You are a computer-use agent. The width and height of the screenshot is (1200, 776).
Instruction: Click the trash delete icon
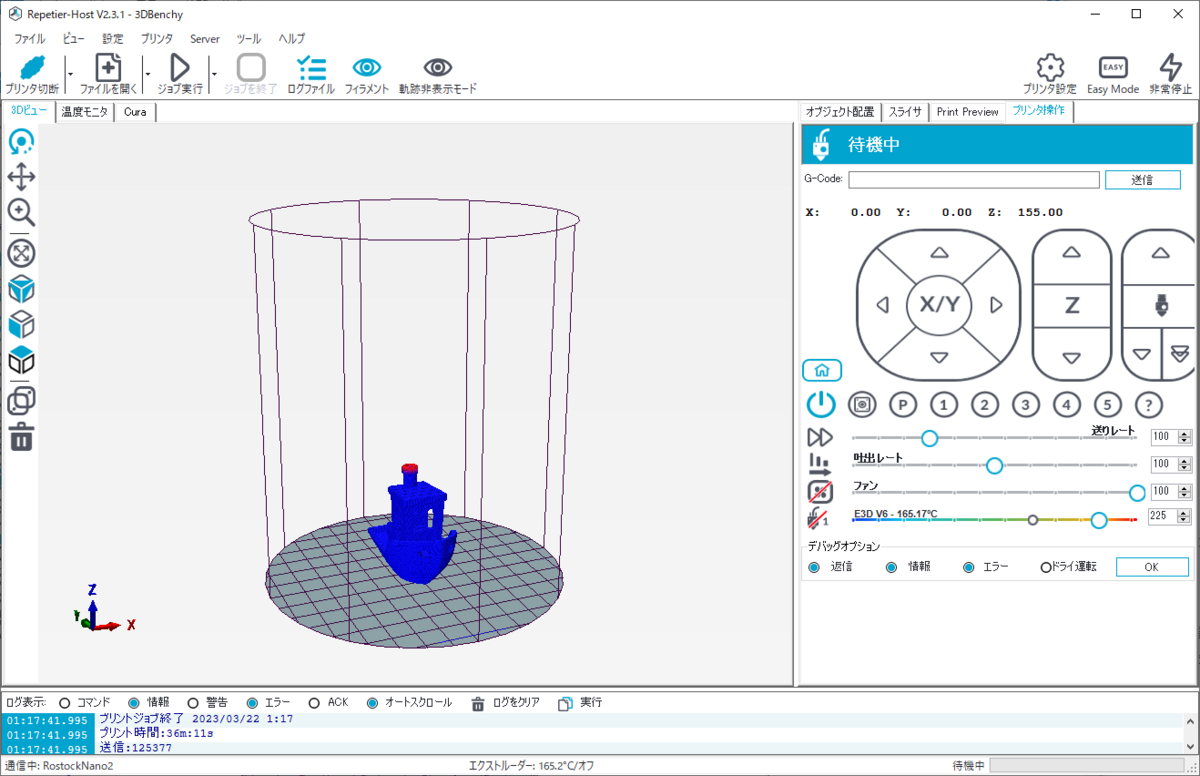tap(22, 437)
